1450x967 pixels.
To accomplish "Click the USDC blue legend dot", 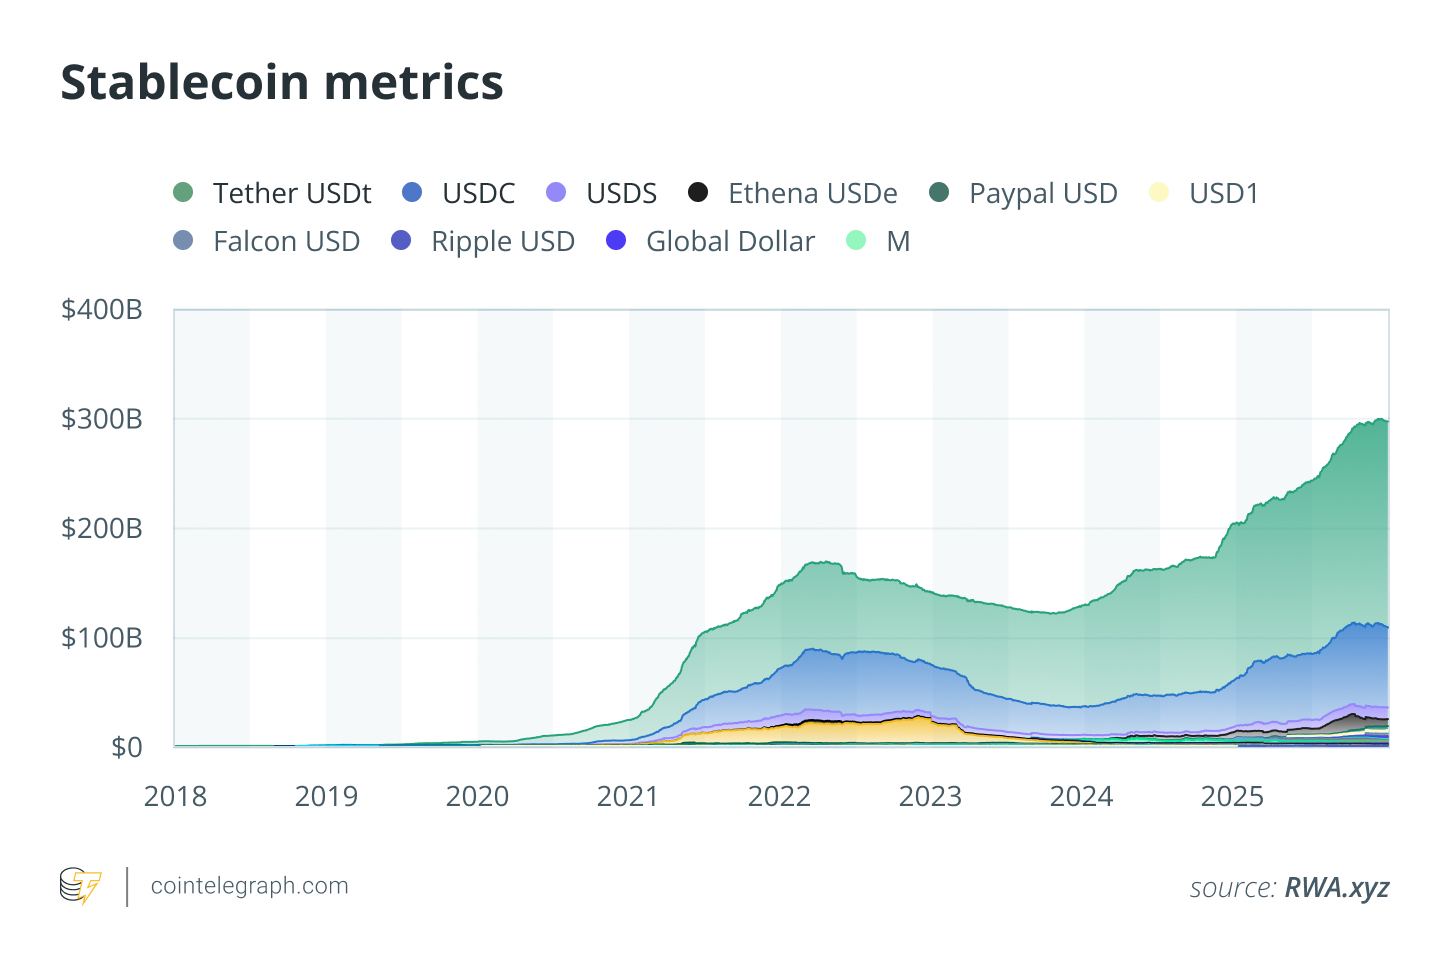I will coord(412,192).
